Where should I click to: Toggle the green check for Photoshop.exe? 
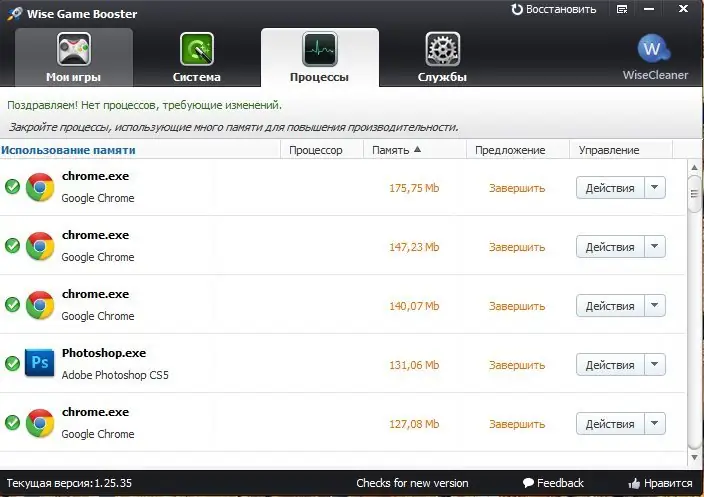[12, 364]
